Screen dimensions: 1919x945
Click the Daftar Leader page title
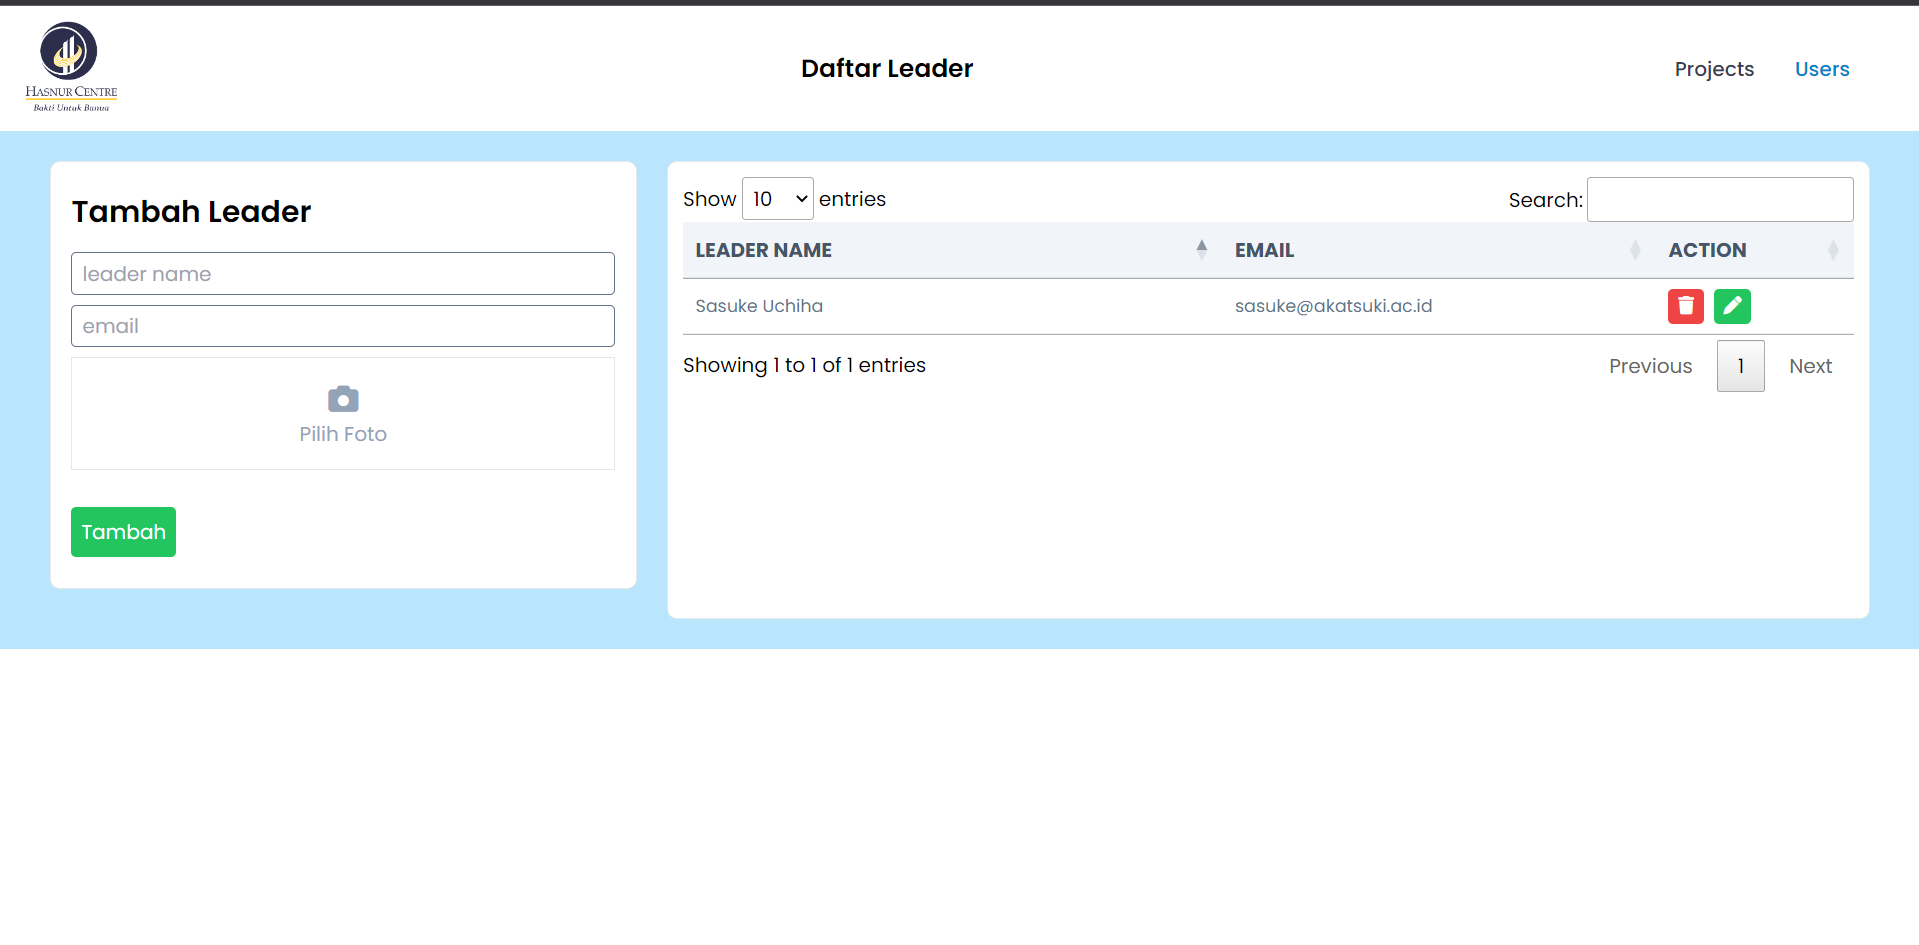pyautogui.click(x=887, y=68)
